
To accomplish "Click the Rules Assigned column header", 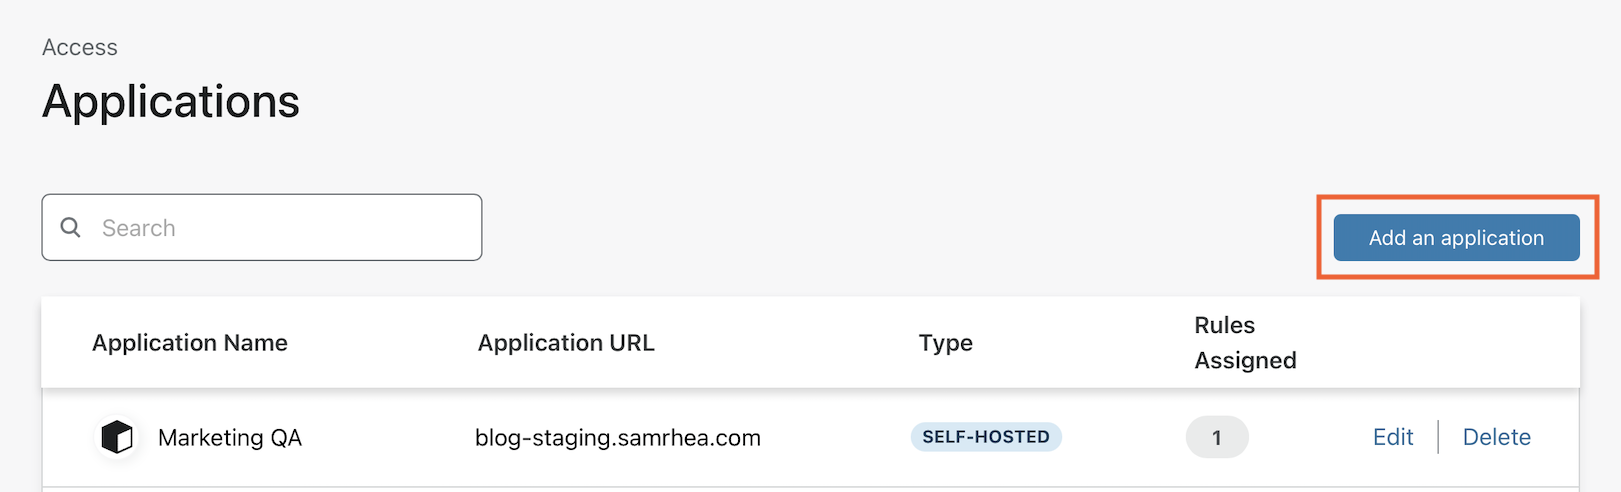I will pyautogui.click(x=1244, y=343).
